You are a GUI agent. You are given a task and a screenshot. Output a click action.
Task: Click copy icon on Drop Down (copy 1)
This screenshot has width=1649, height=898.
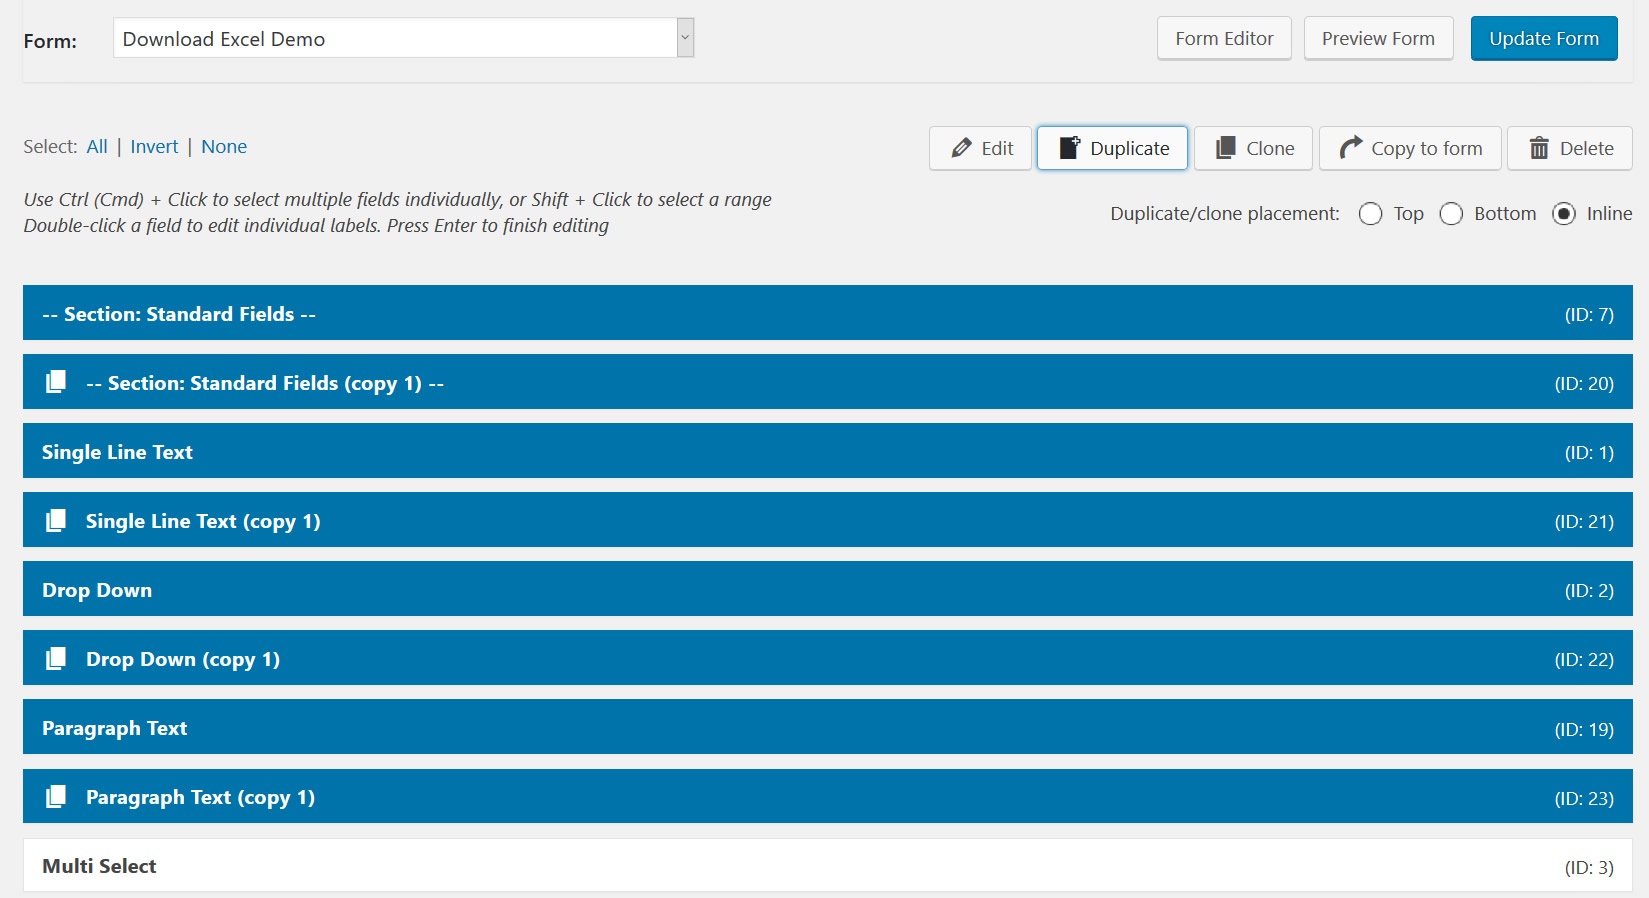[x=56, y=659]
